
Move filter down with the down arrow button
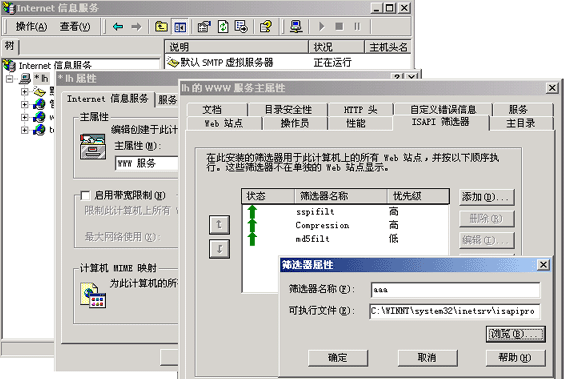219,249
